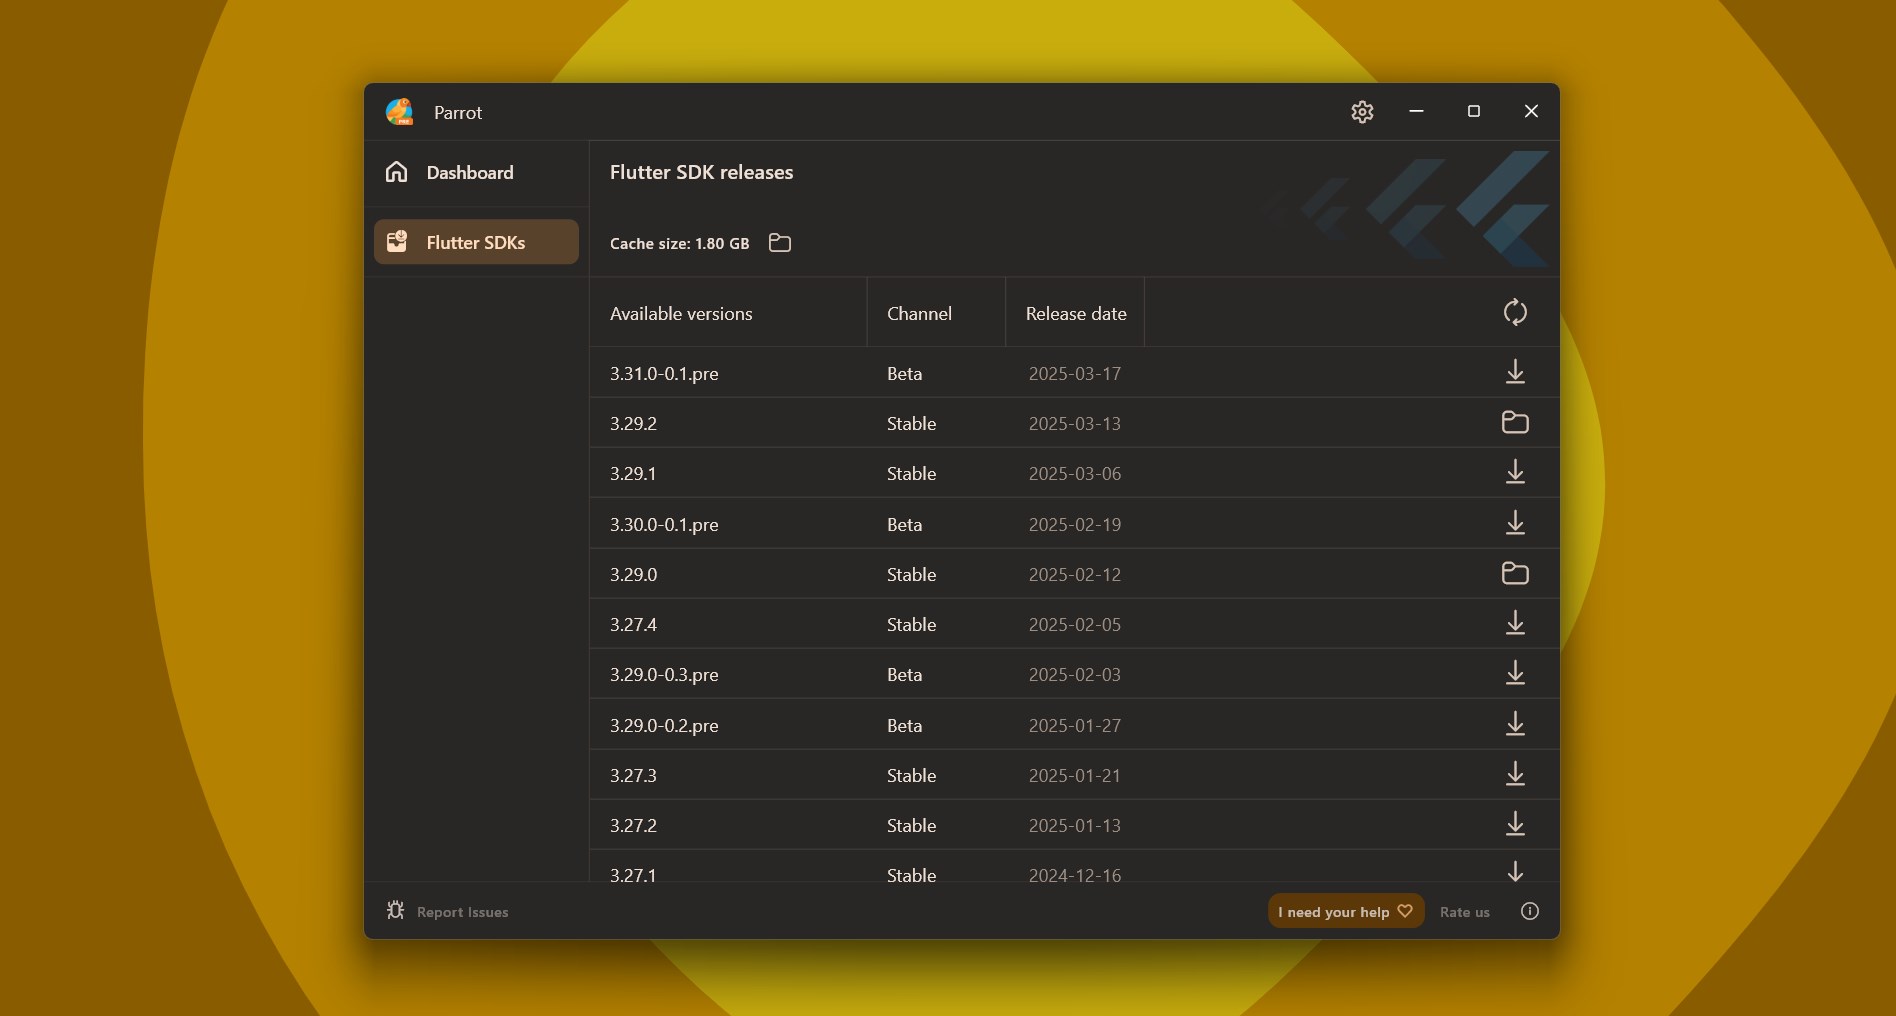Select version text 3.29.0-0.2.pre

point(664,726)
